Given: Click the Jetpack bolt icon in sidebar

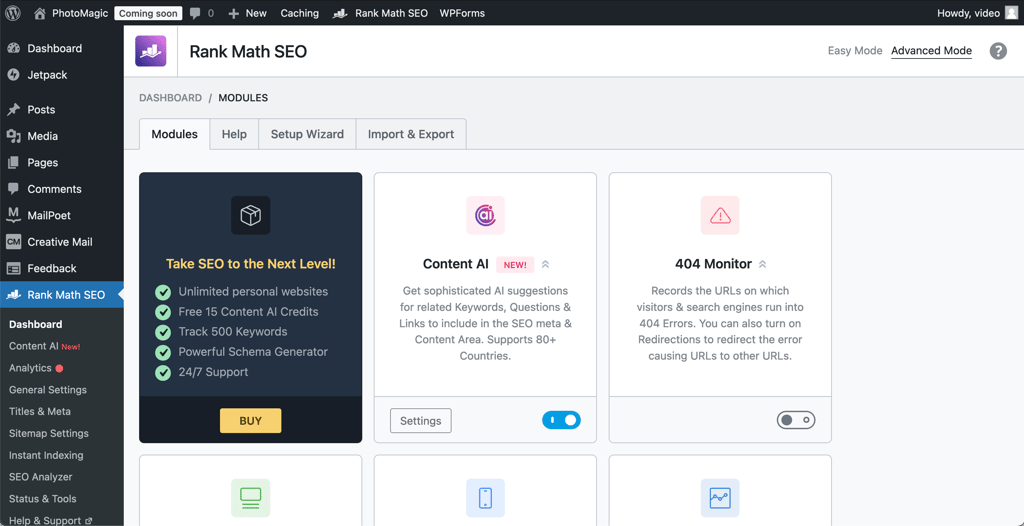Looking at the screenshot, I should coord(13,75).
